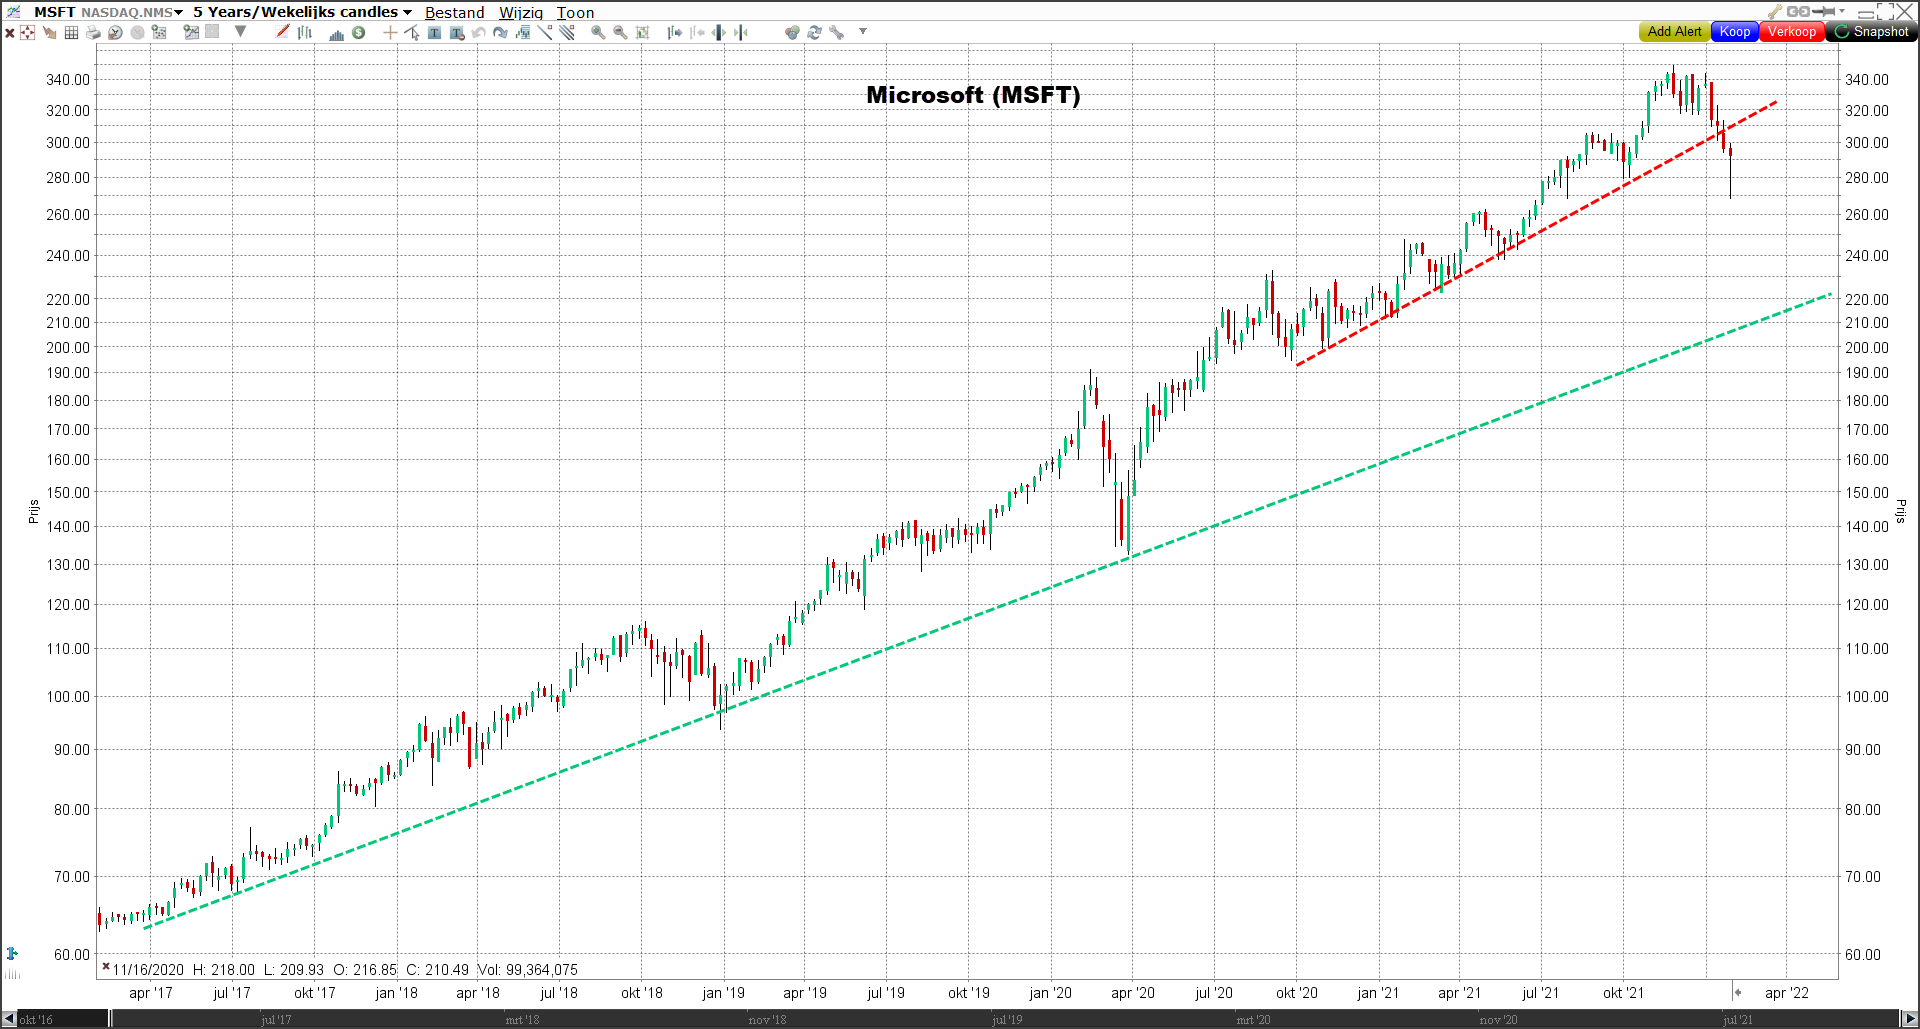Click the red four-arrows rescale chart icon
The height and width of the screenshot is (1029, 1920).
click(27, 33)
